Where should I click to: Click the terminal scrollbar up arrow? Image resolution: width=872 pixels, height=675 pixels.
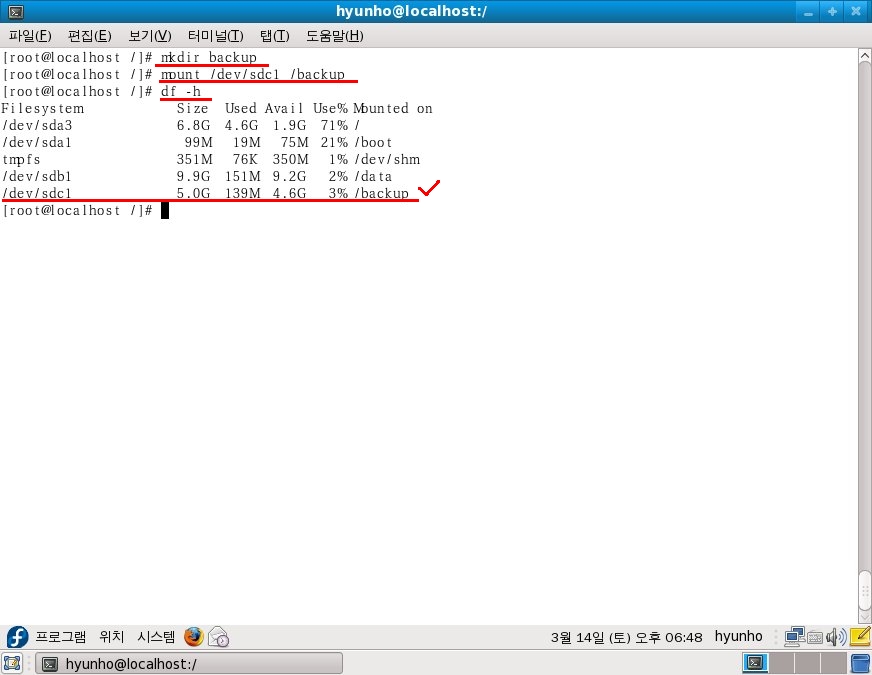(865, 56)
